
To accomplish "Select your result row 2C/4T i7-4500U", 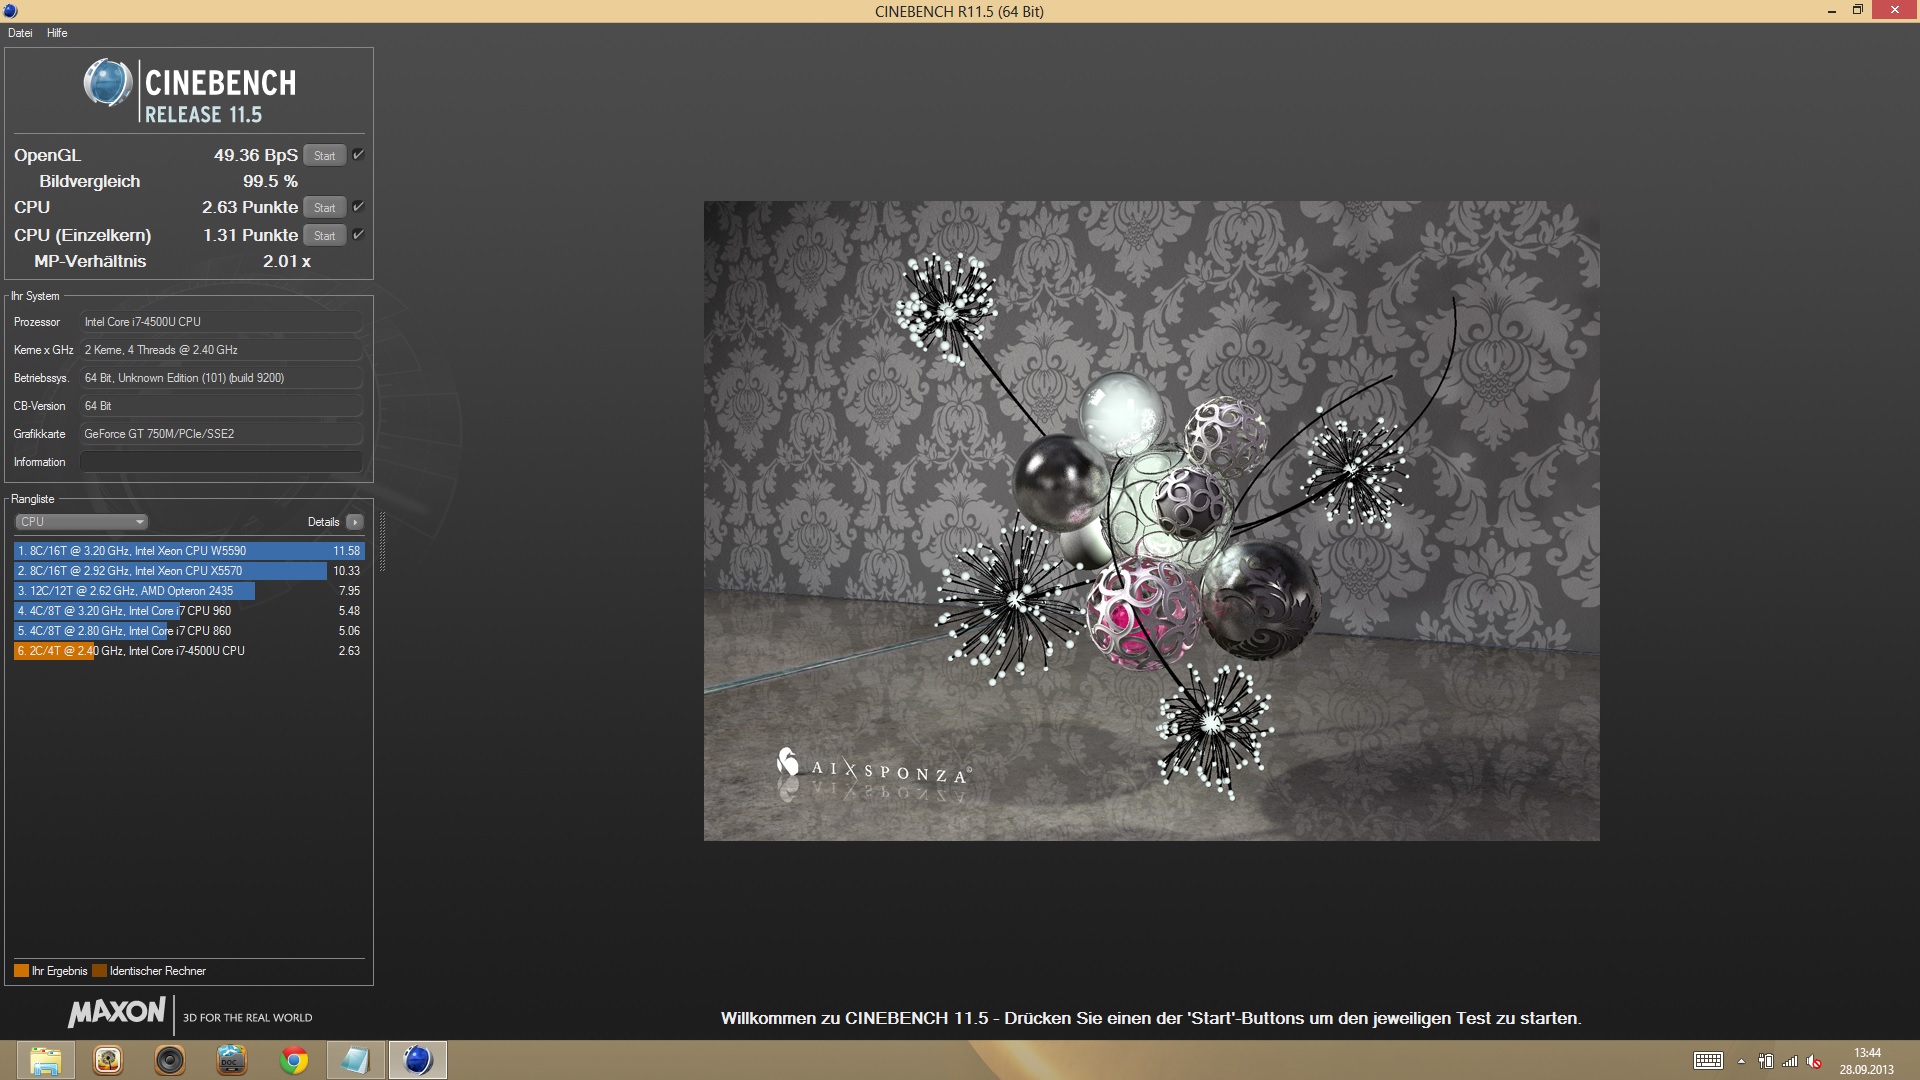I will click(189, 651).
